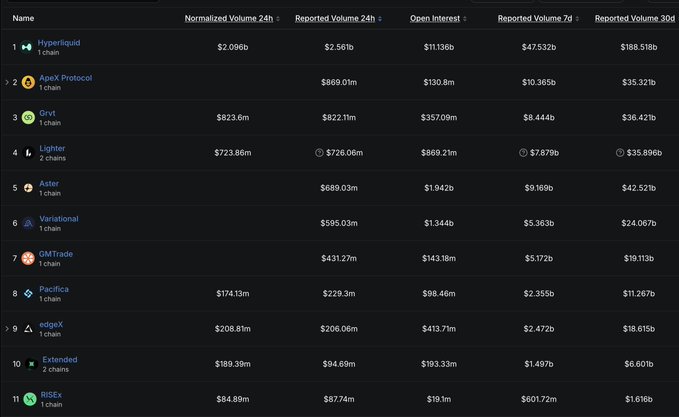Open the Variational protocol link
This screenshot has width=679, height=417.
59,219
